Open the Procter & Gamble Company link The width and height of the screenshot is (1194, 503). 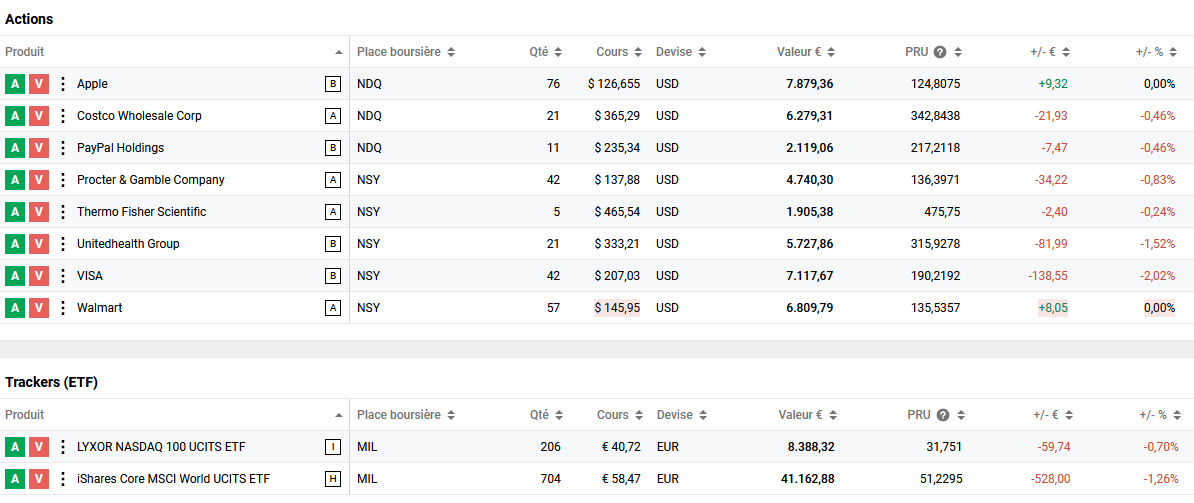point(150,180)
